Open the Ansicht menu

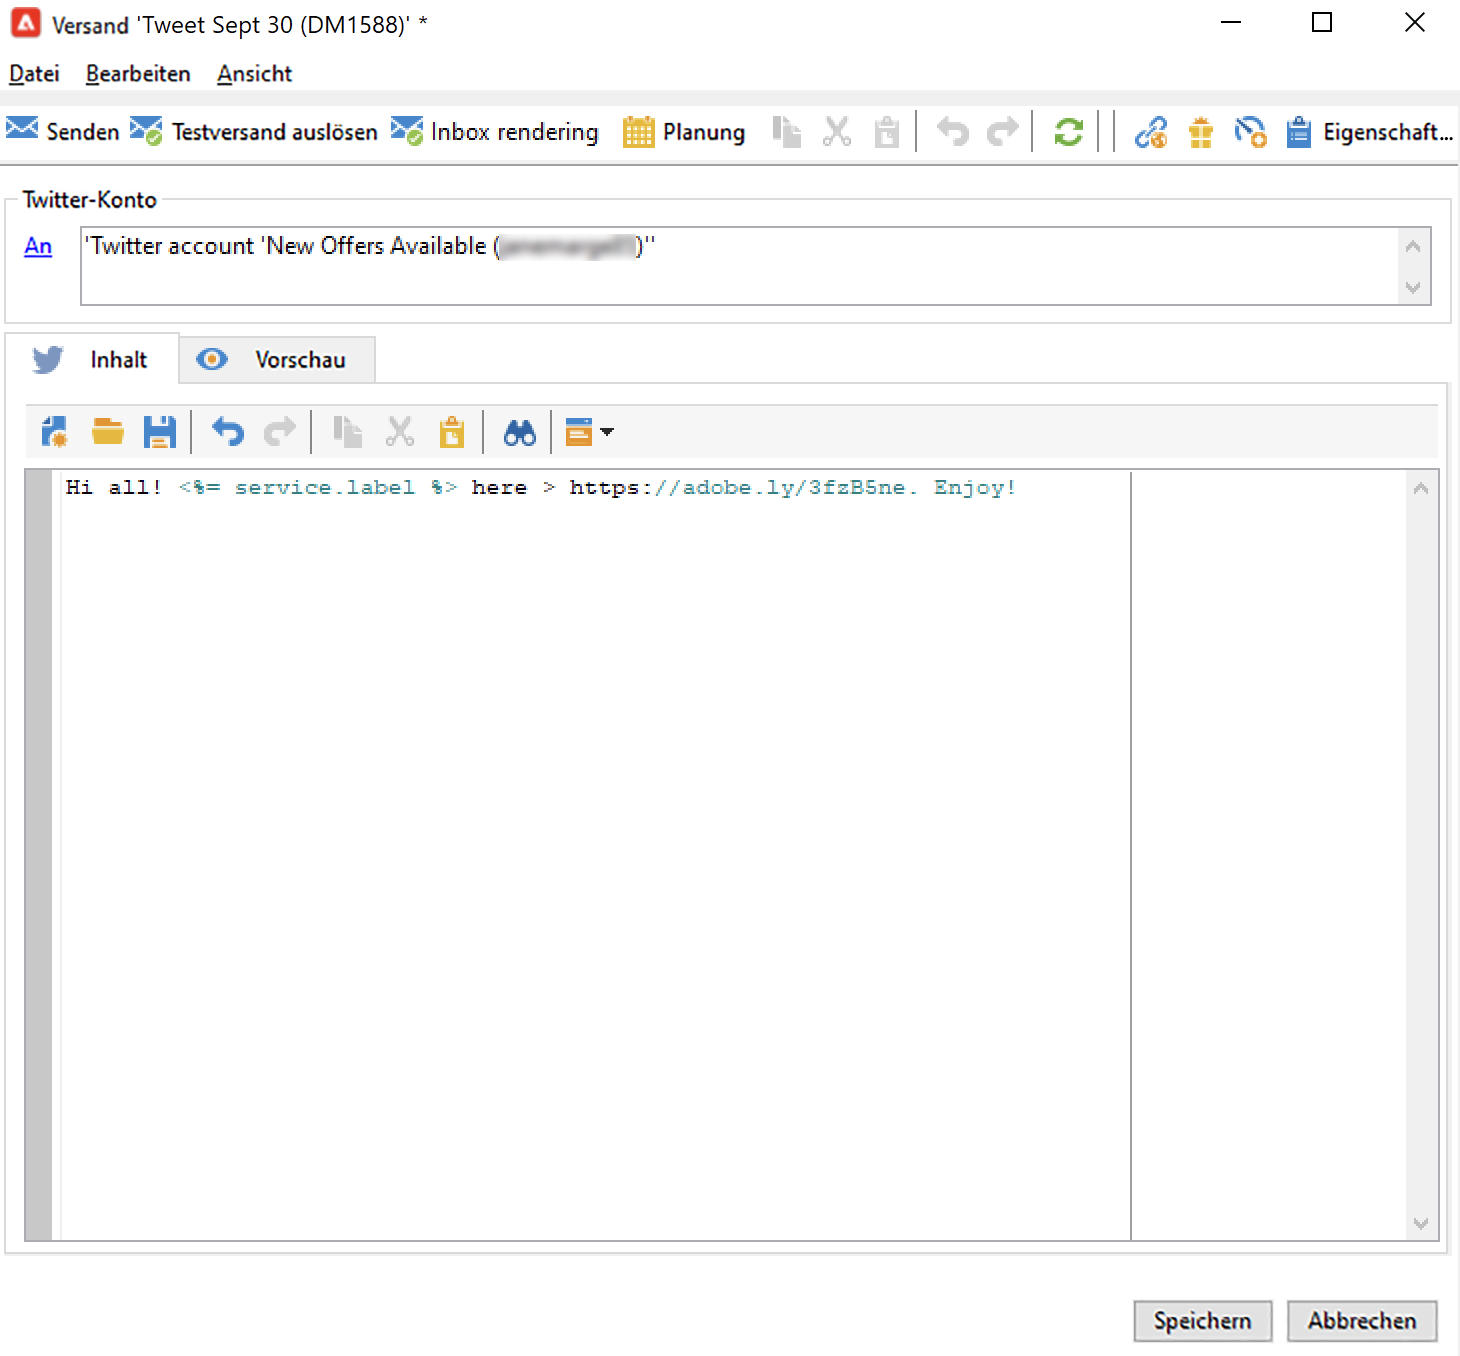254,74
